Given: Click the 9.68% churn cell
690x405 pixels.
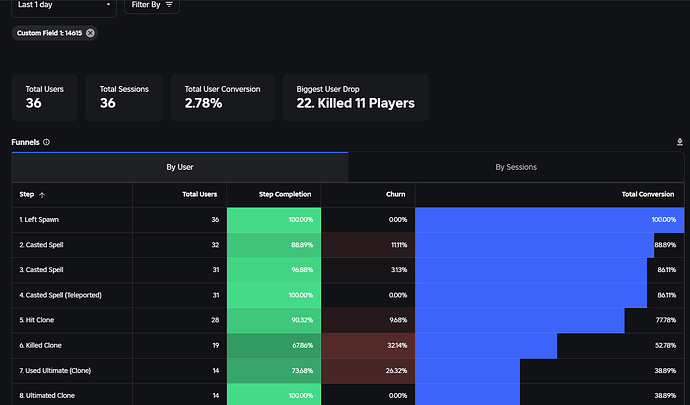Looking at the screenshot, I should pyautogui.click(x=368, y=320).
